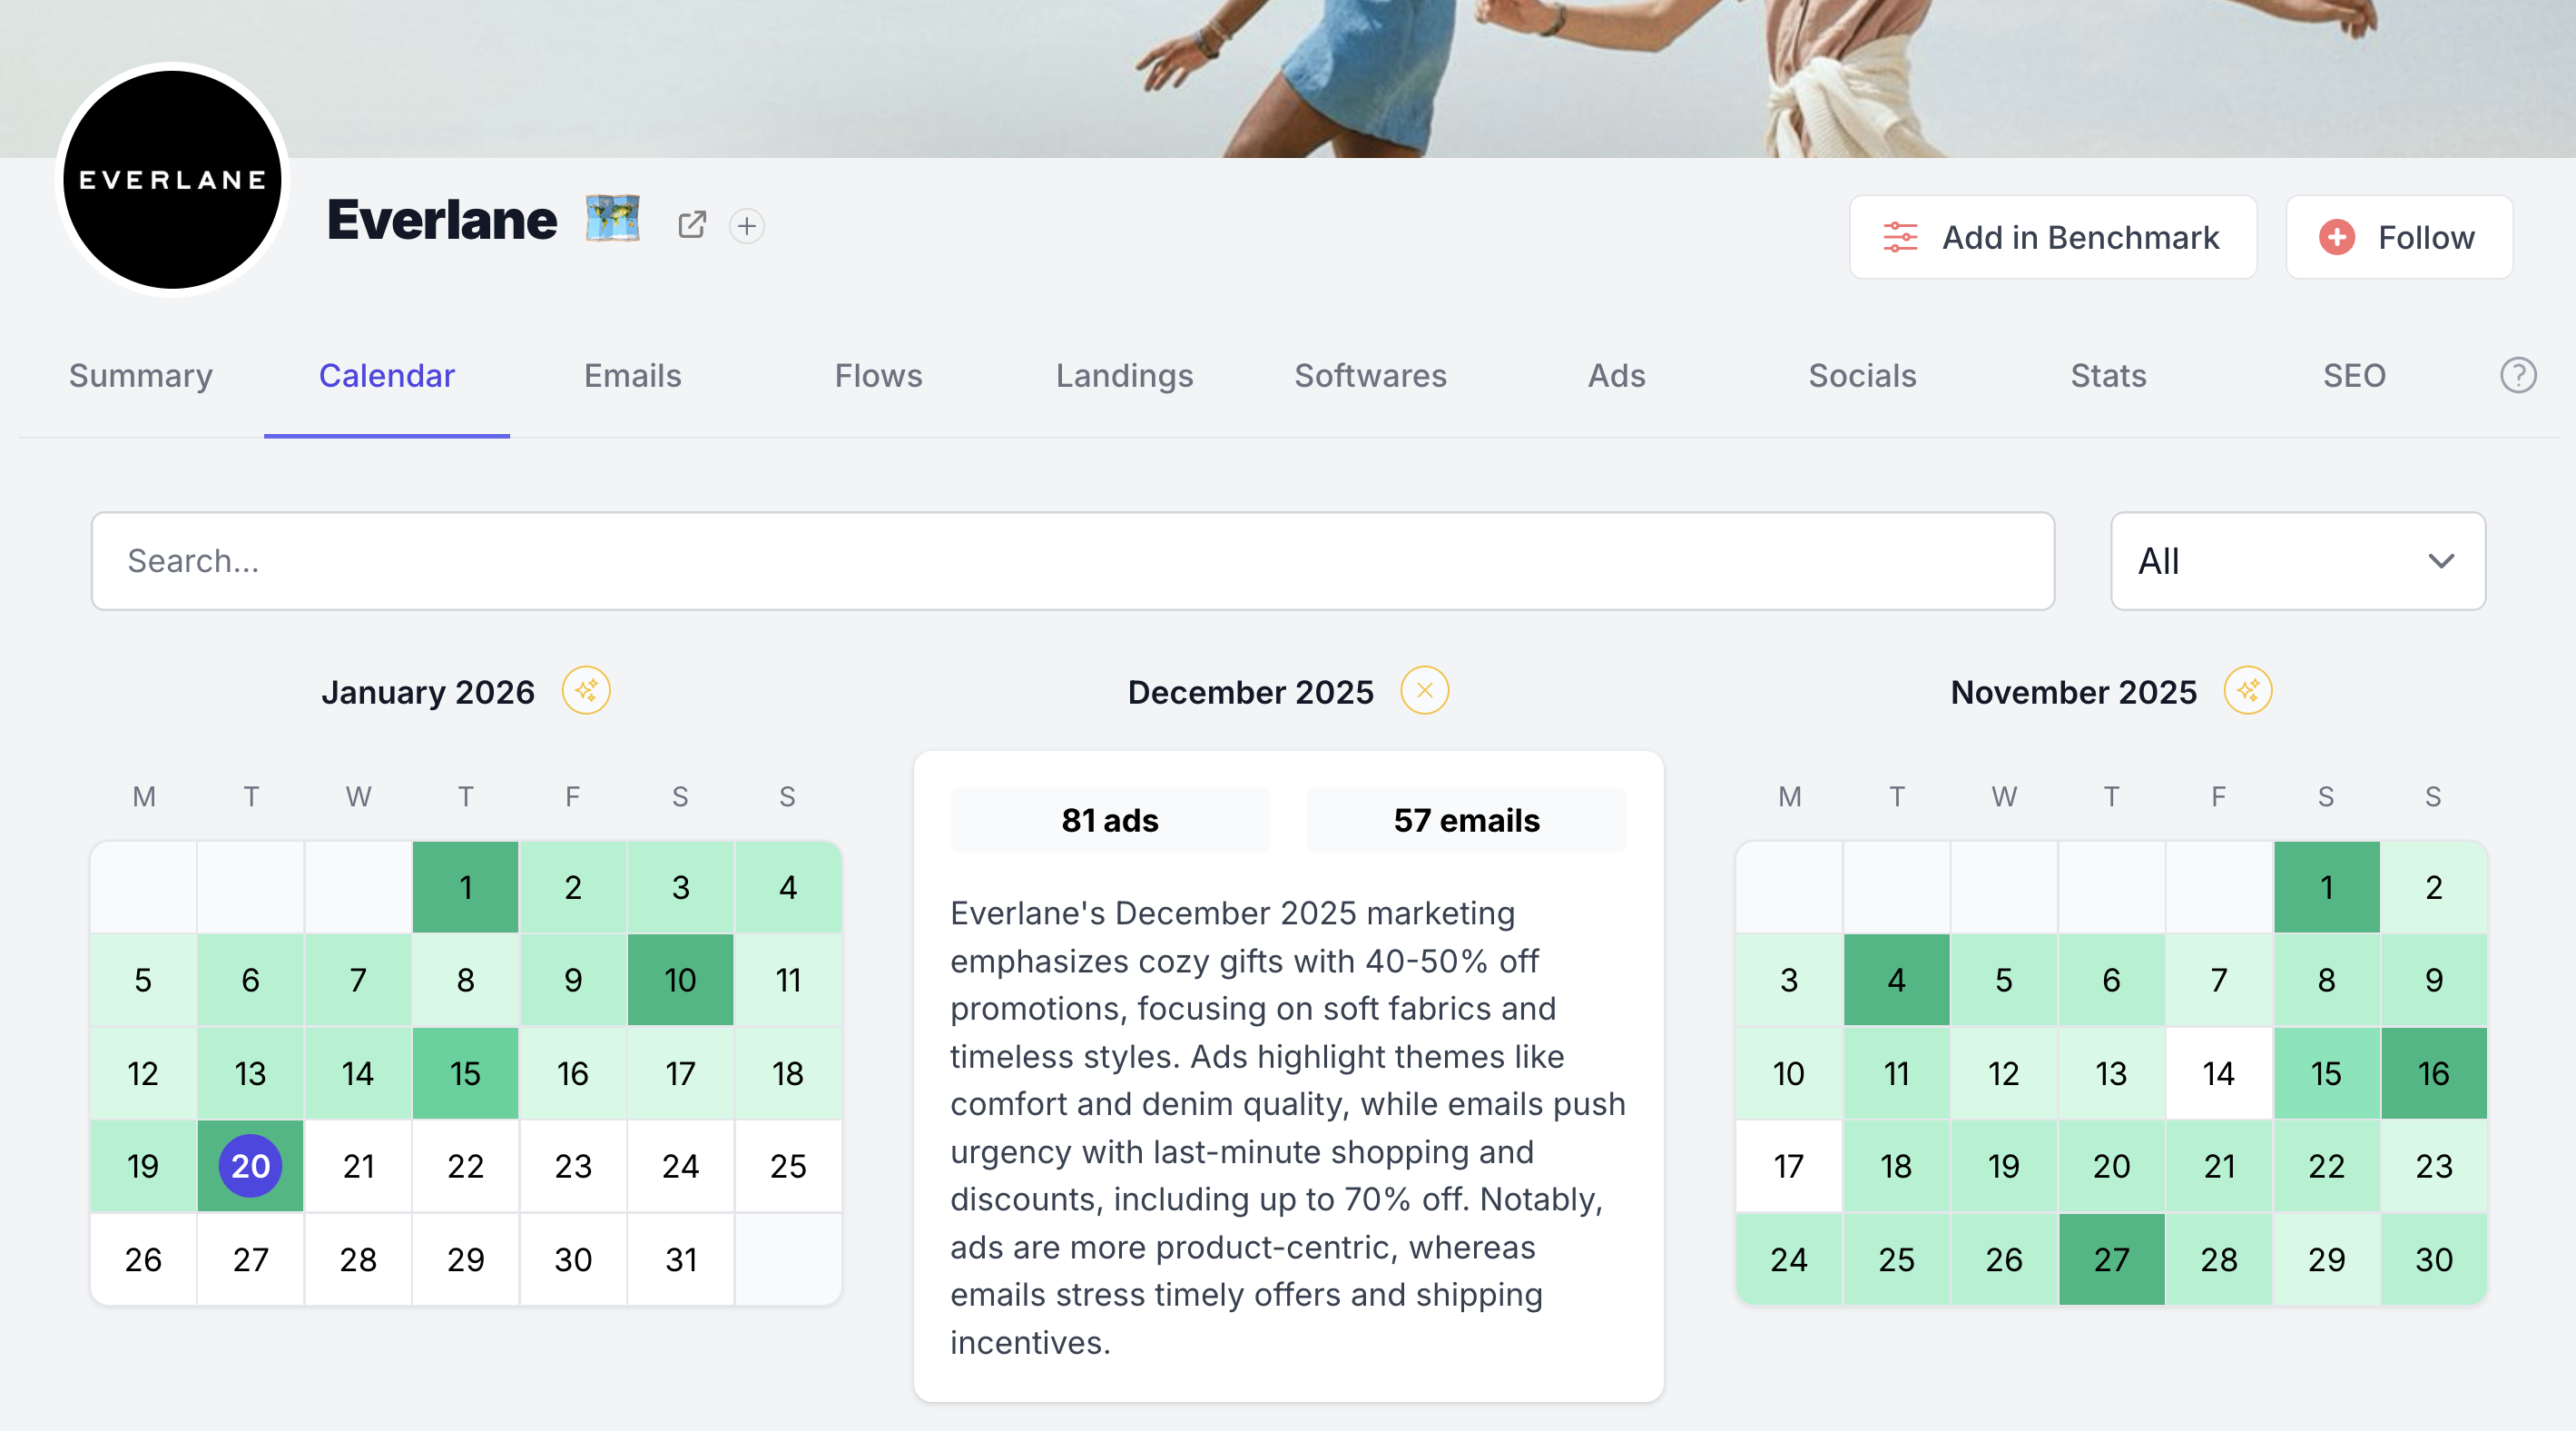Switch to the Emails tab
The image size is (2576, 1431).
[632, 376]
